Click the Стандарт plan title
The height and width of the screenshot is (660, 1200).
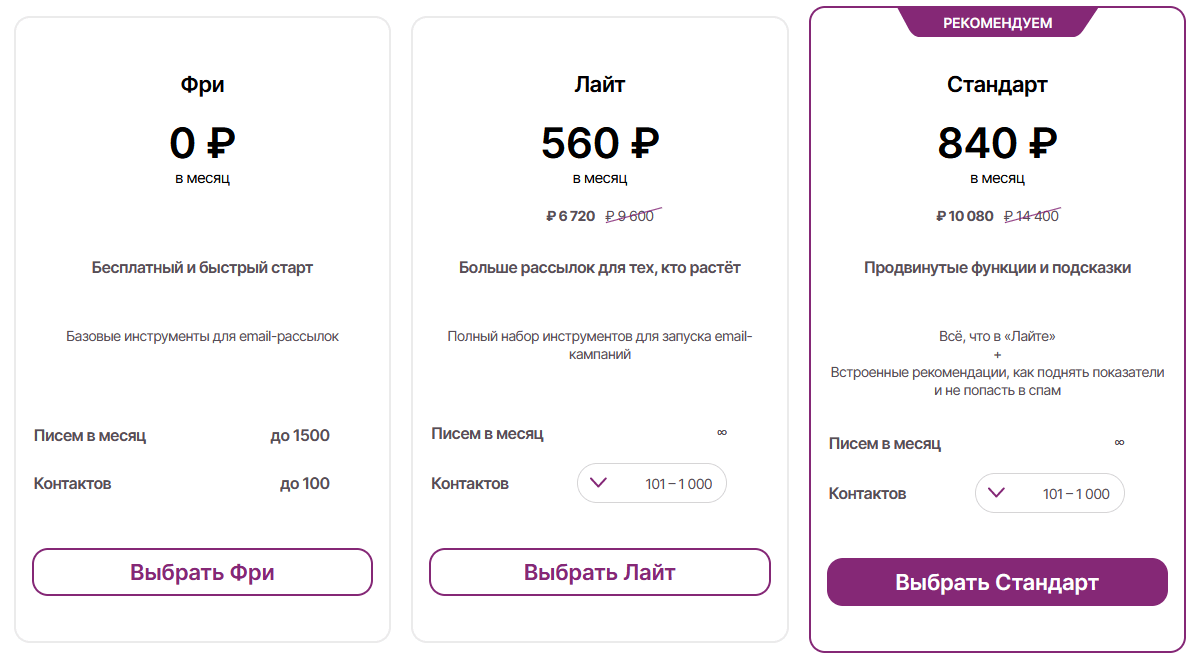pos(997,85)
